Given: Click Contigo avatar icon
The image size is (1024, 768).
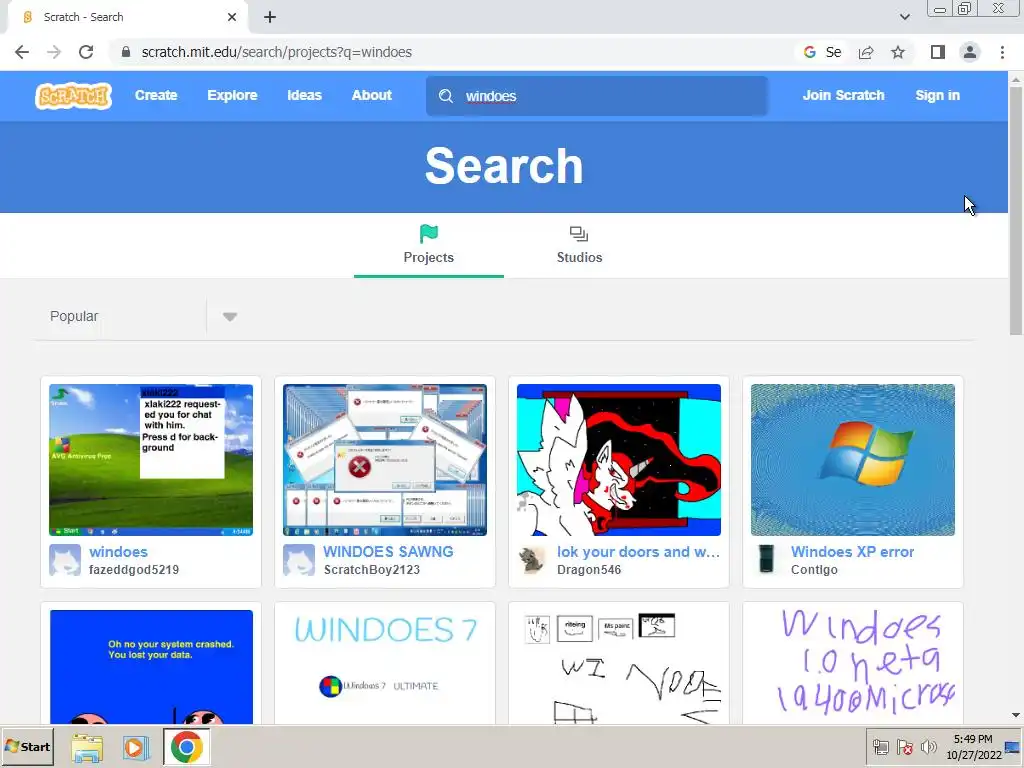Looking at the screenshot, I should (767, 560).
